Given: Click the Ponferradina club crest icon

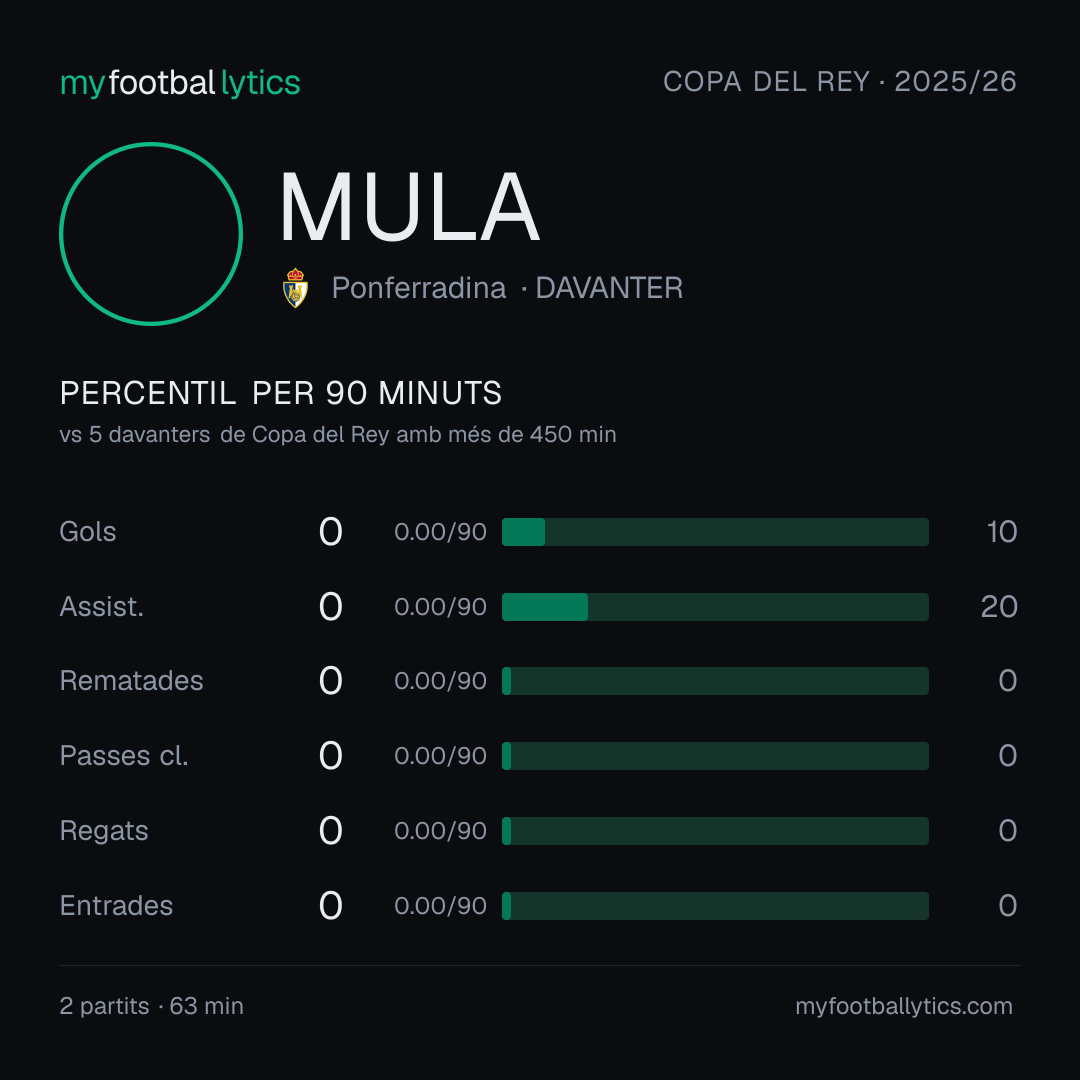Looking at the screenshot, I should click(x=295, y=288).
